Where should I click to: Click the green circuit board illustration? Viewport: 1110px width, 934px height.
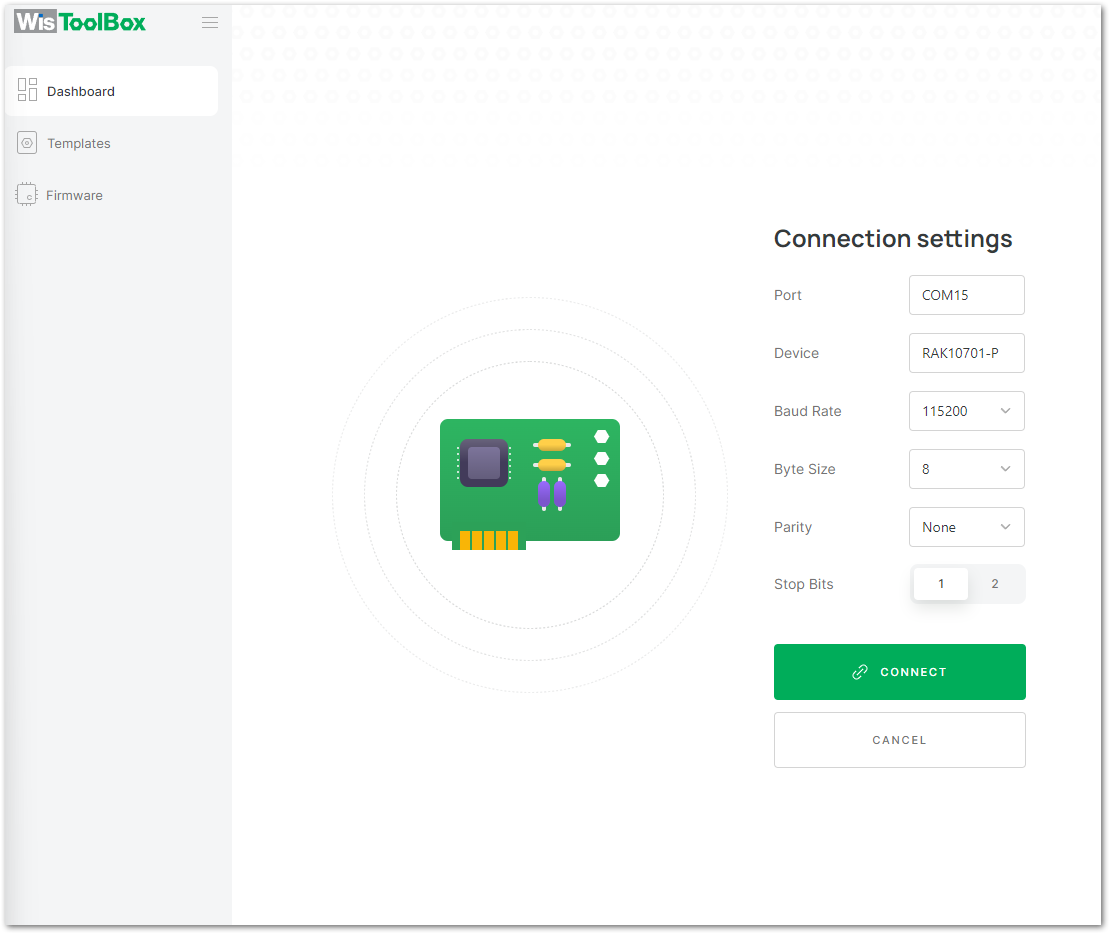click(529, 481)
